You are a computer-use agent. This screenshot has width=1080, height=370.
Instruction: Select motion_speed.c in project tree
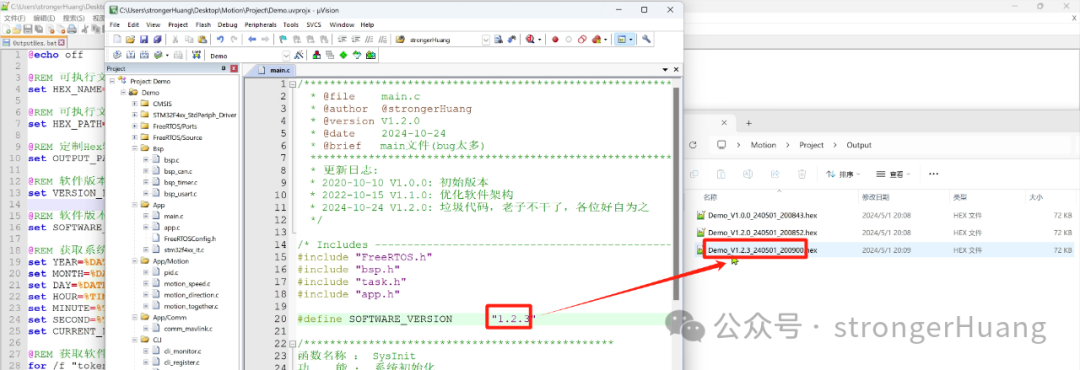[x=187, y=283]
